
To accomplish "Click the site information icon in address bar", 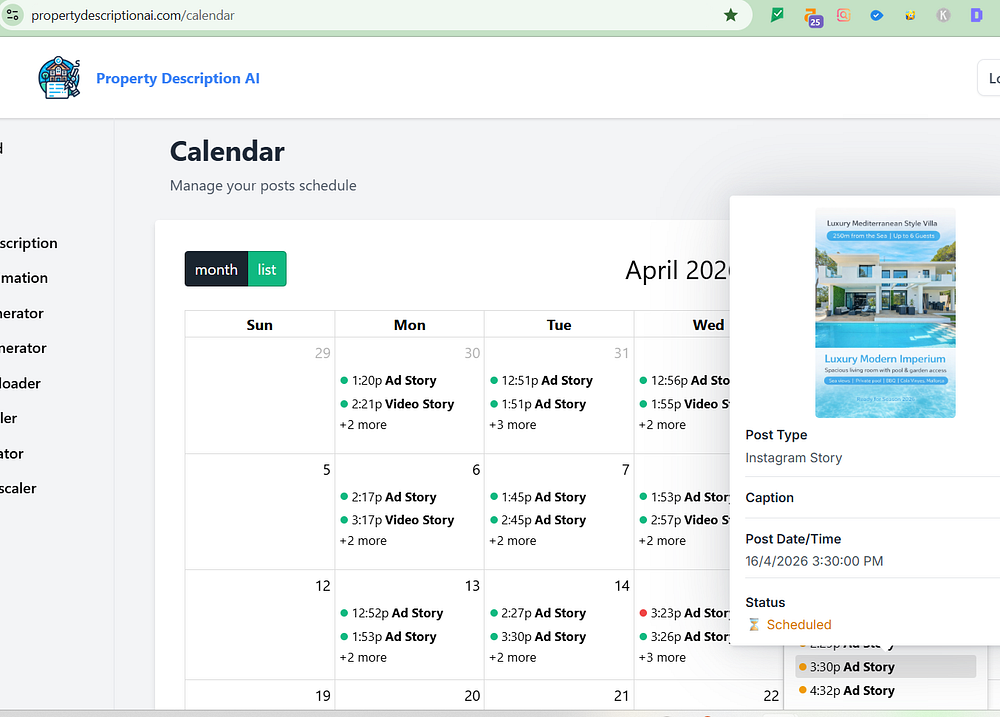I will click(12, 15).
